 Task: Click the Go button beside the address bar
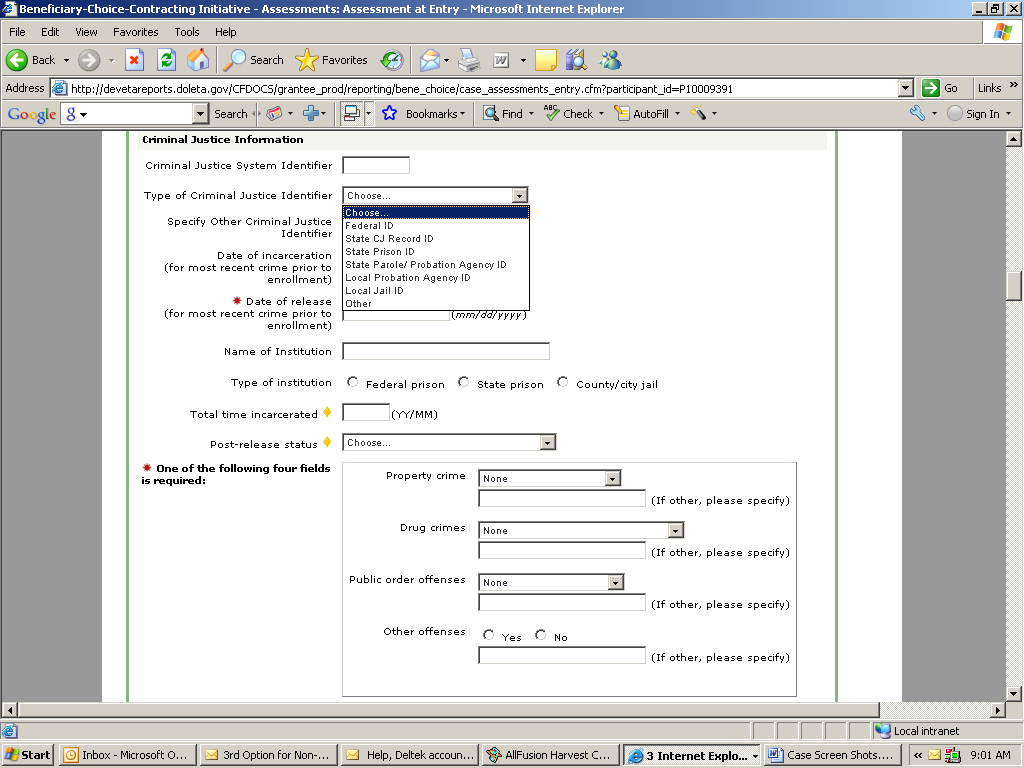point(941,88)
